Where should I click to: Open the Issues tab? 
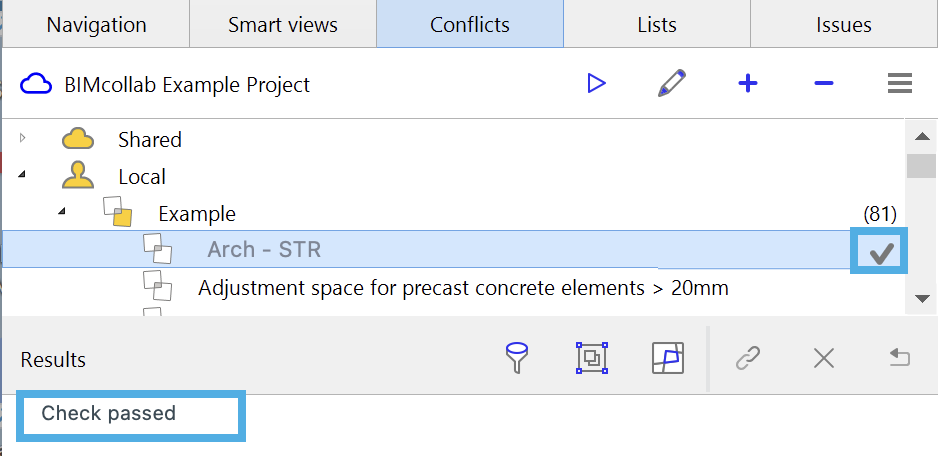pos(843,25)
